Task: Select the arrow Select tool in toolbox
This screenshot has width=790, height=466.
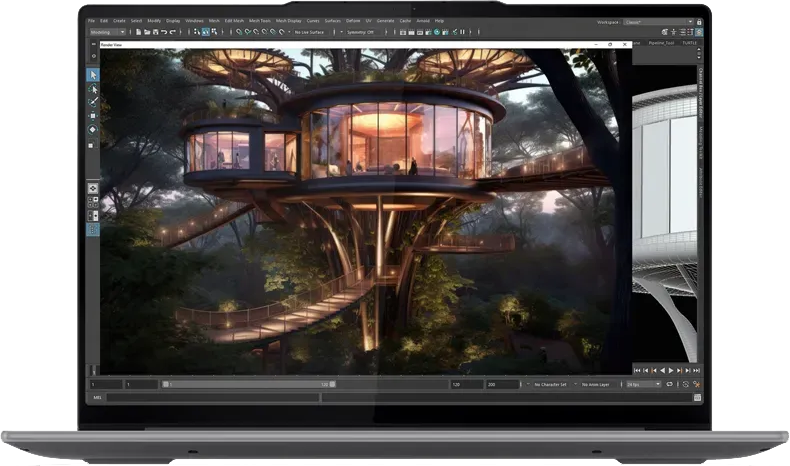Action: 94,74
